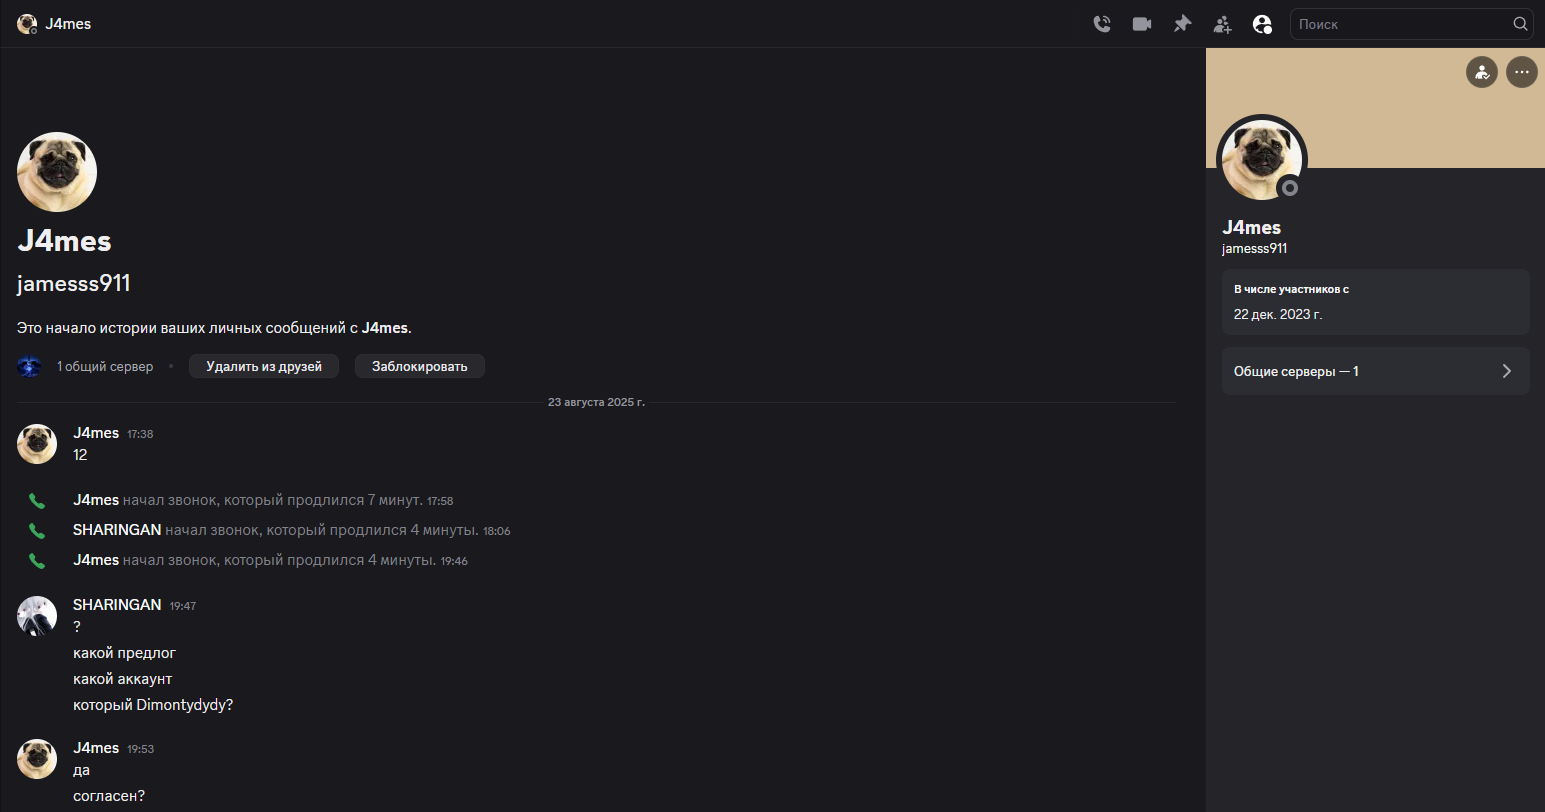The image size is (1545, 812).
Task: Click the pug avatar in the profile panel
Action: point(1261,160)
